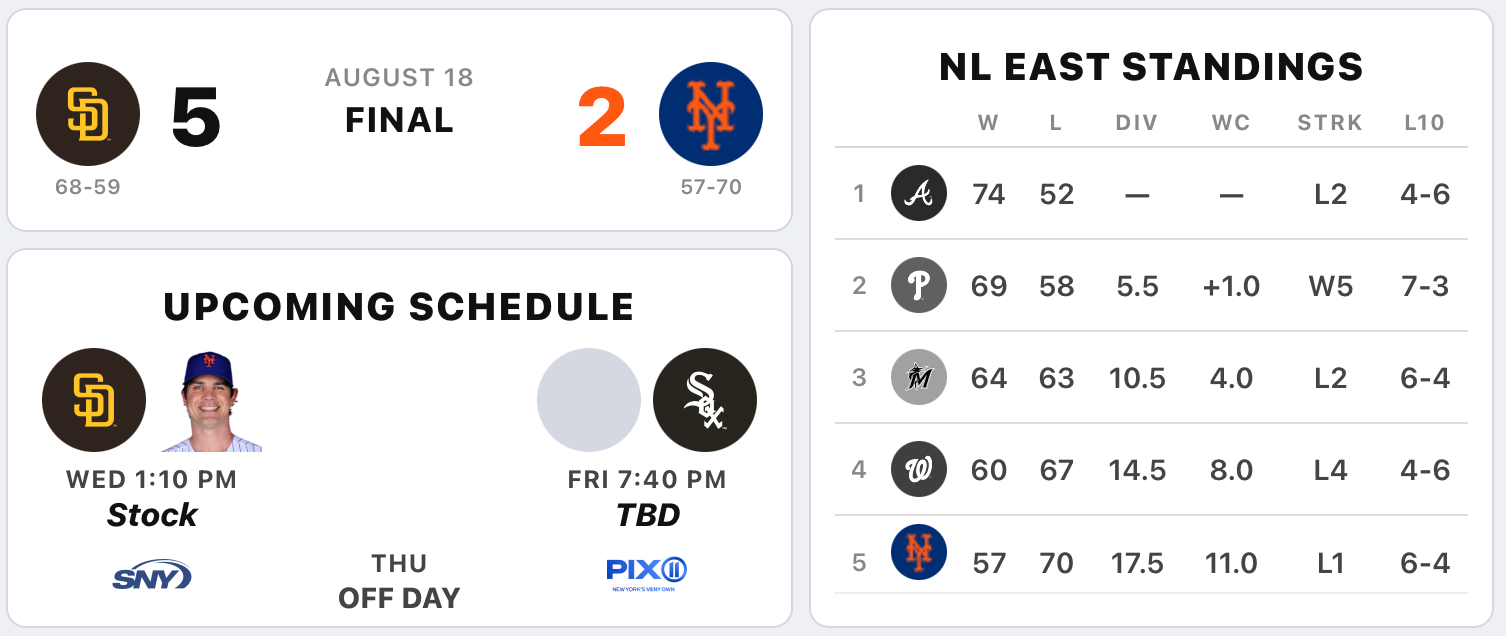The width and height of the screenshot is (1506, 636).
Task: Click the Mets logo in standings row
Action: coord(919,562)
